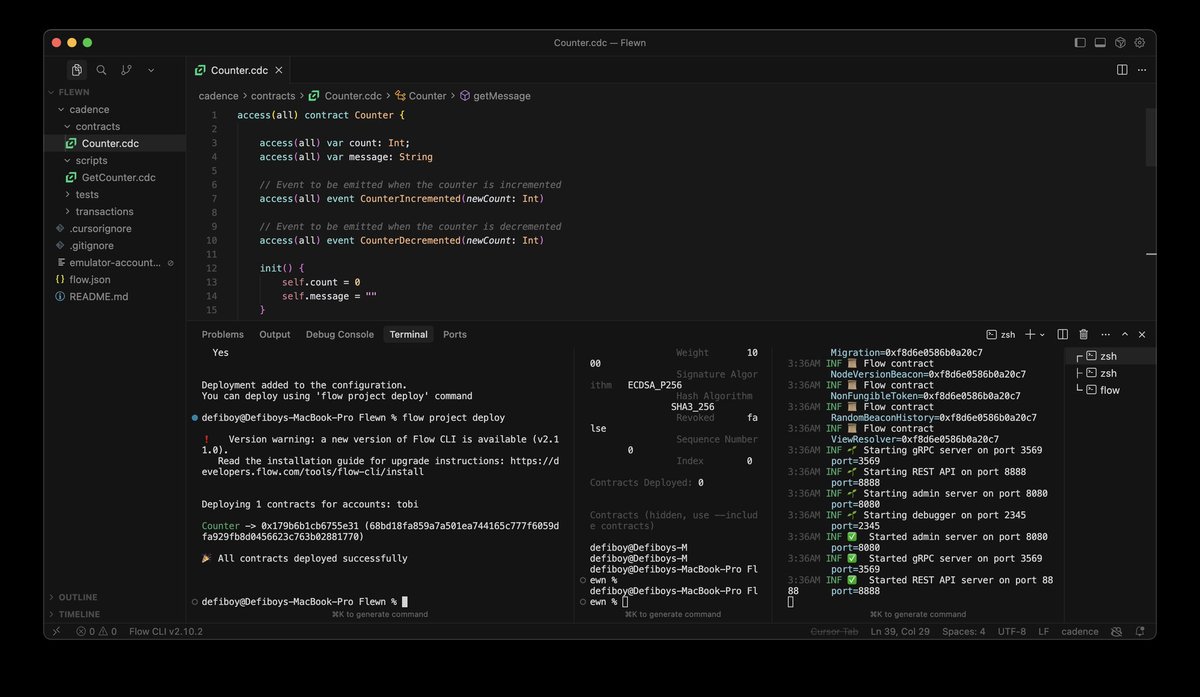The image size is (1200, 697).
Task: Maximize the terminal panel with the chevron
Action: point(1123,334)
